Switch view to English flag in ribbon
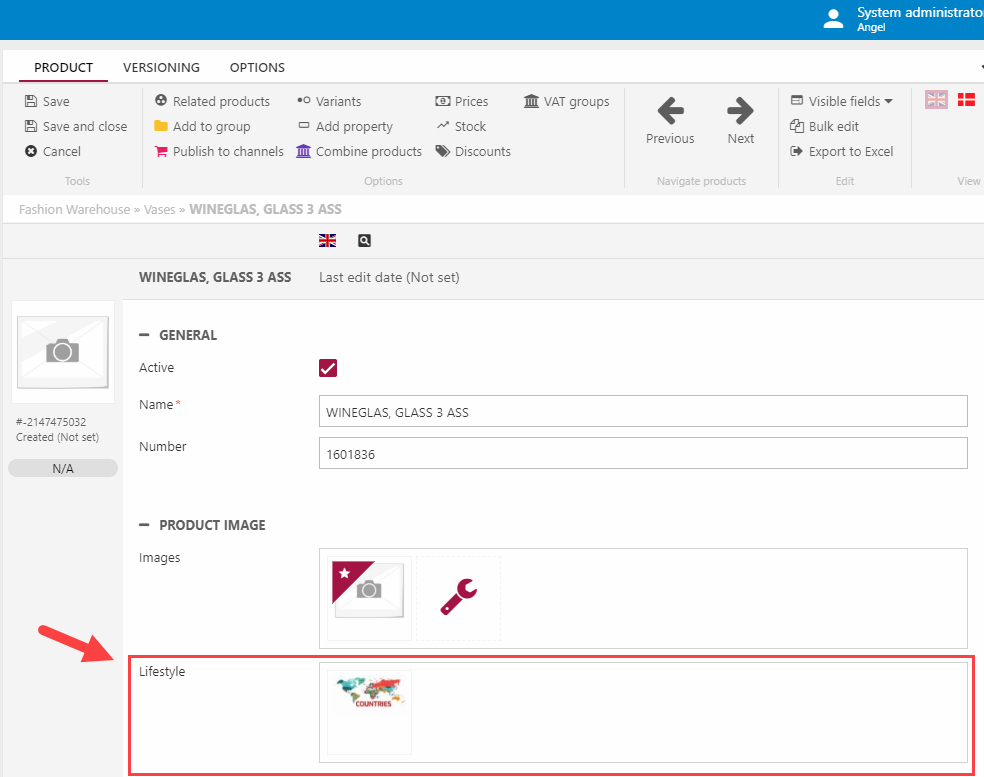 (936, 99)
